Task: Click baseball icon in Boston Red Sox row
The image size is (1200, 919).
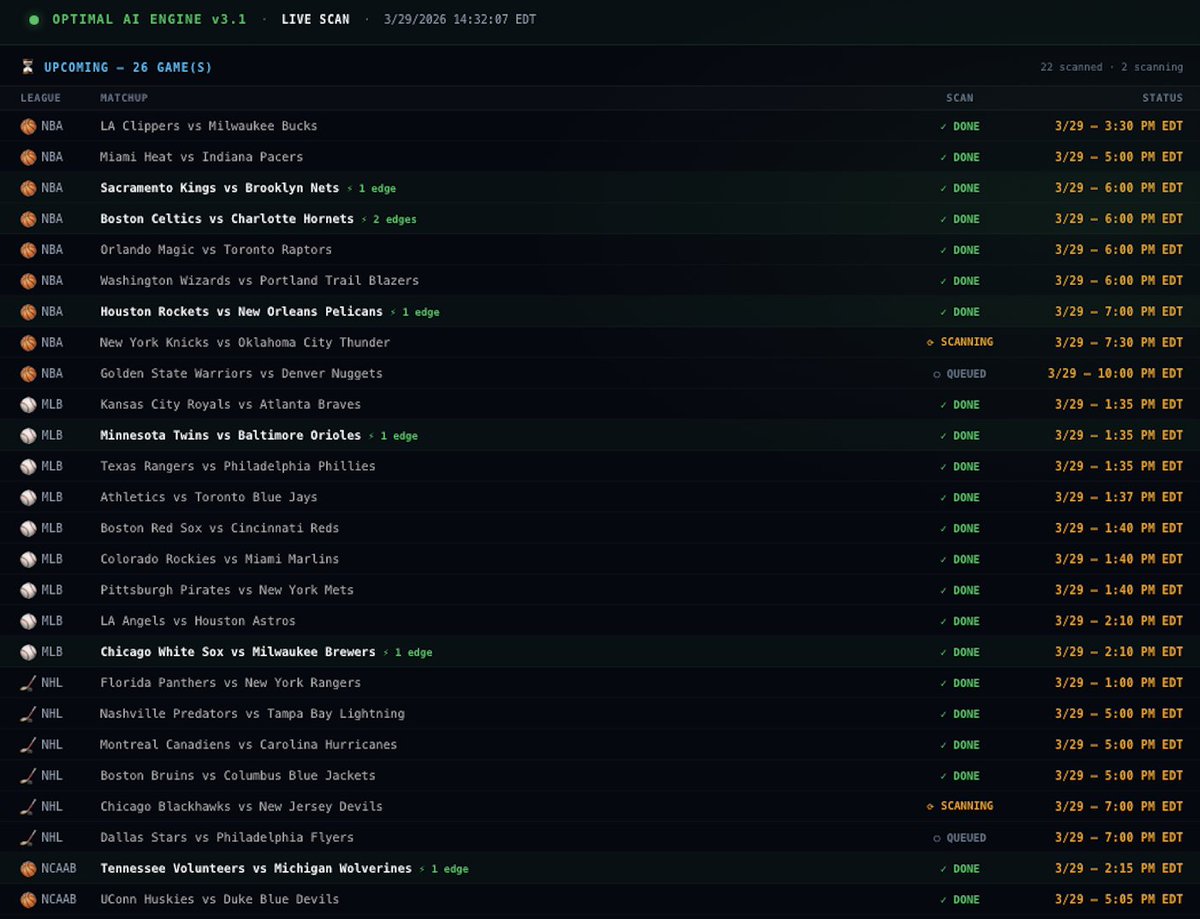Action: coord(28,529)
